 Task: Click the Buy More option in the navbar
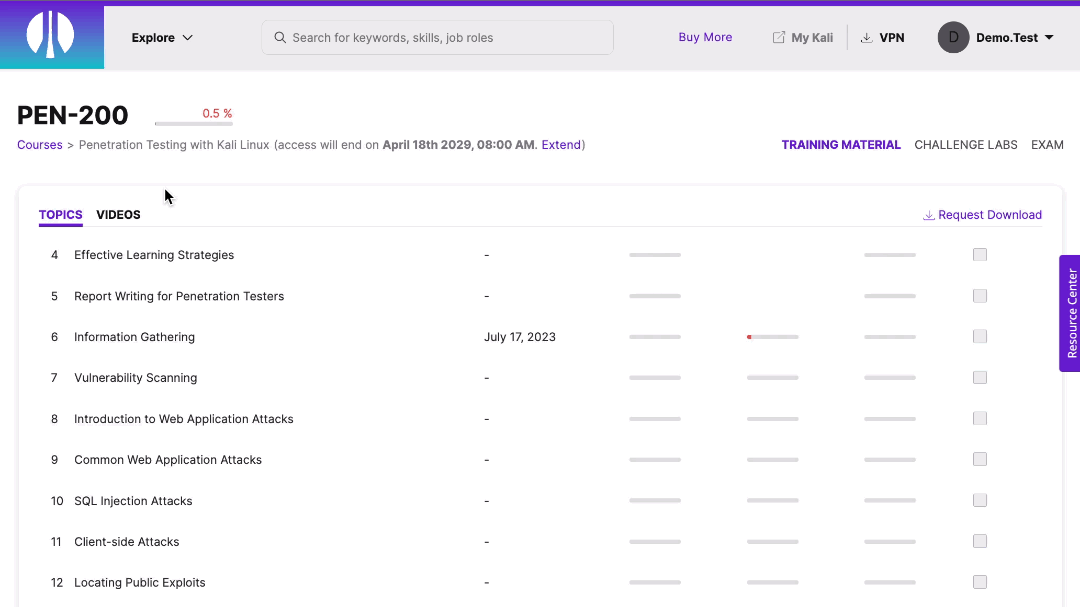705,37
